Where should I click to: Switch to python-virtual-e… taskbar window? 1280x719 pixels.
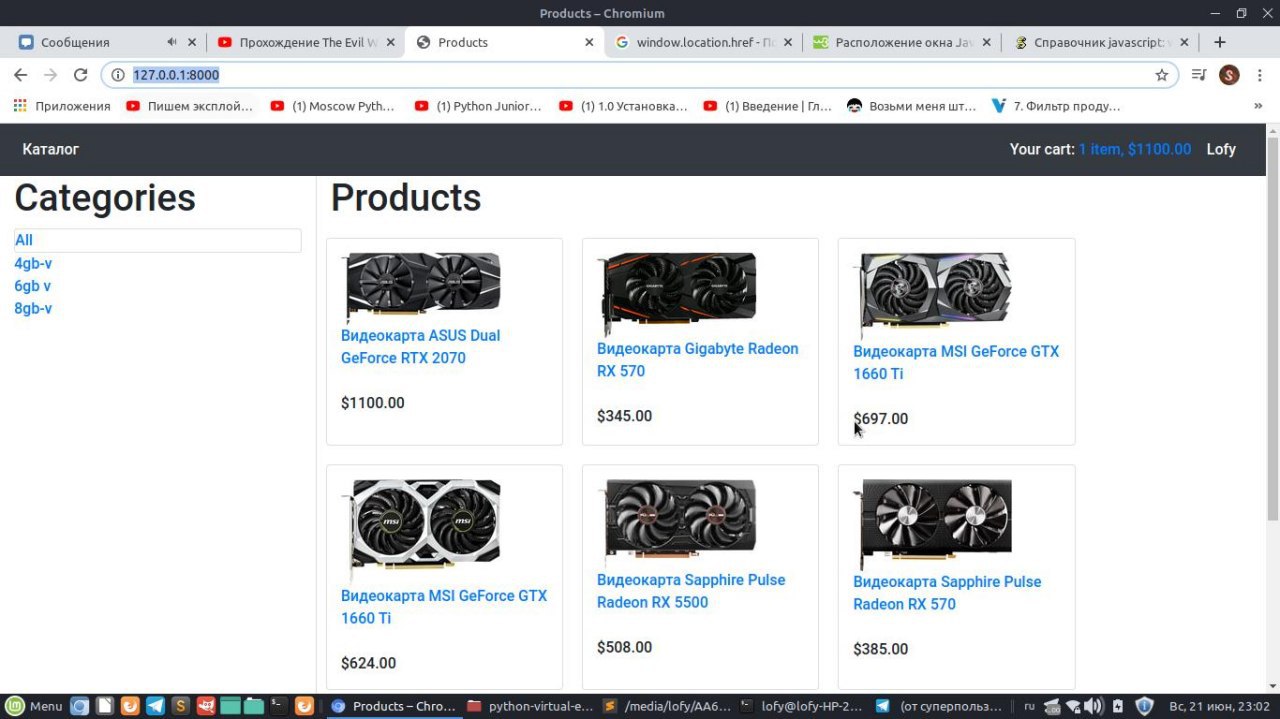530,706
